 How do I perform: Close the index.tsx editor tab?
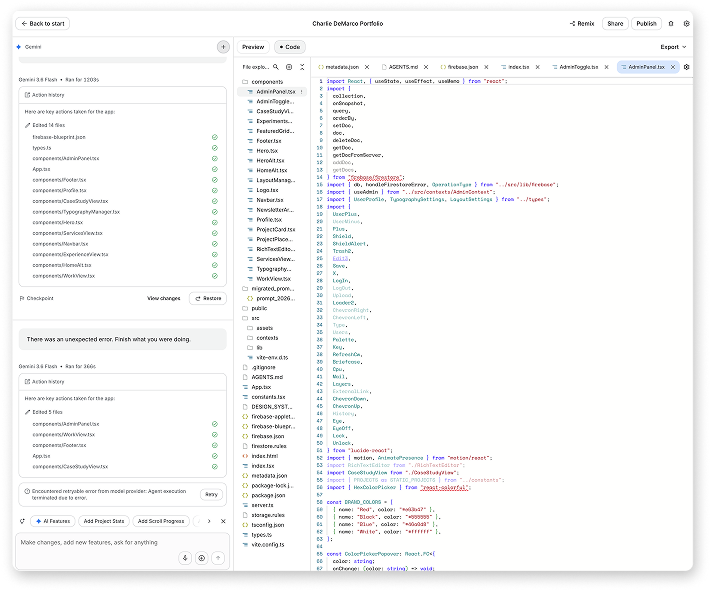point(537,67)
